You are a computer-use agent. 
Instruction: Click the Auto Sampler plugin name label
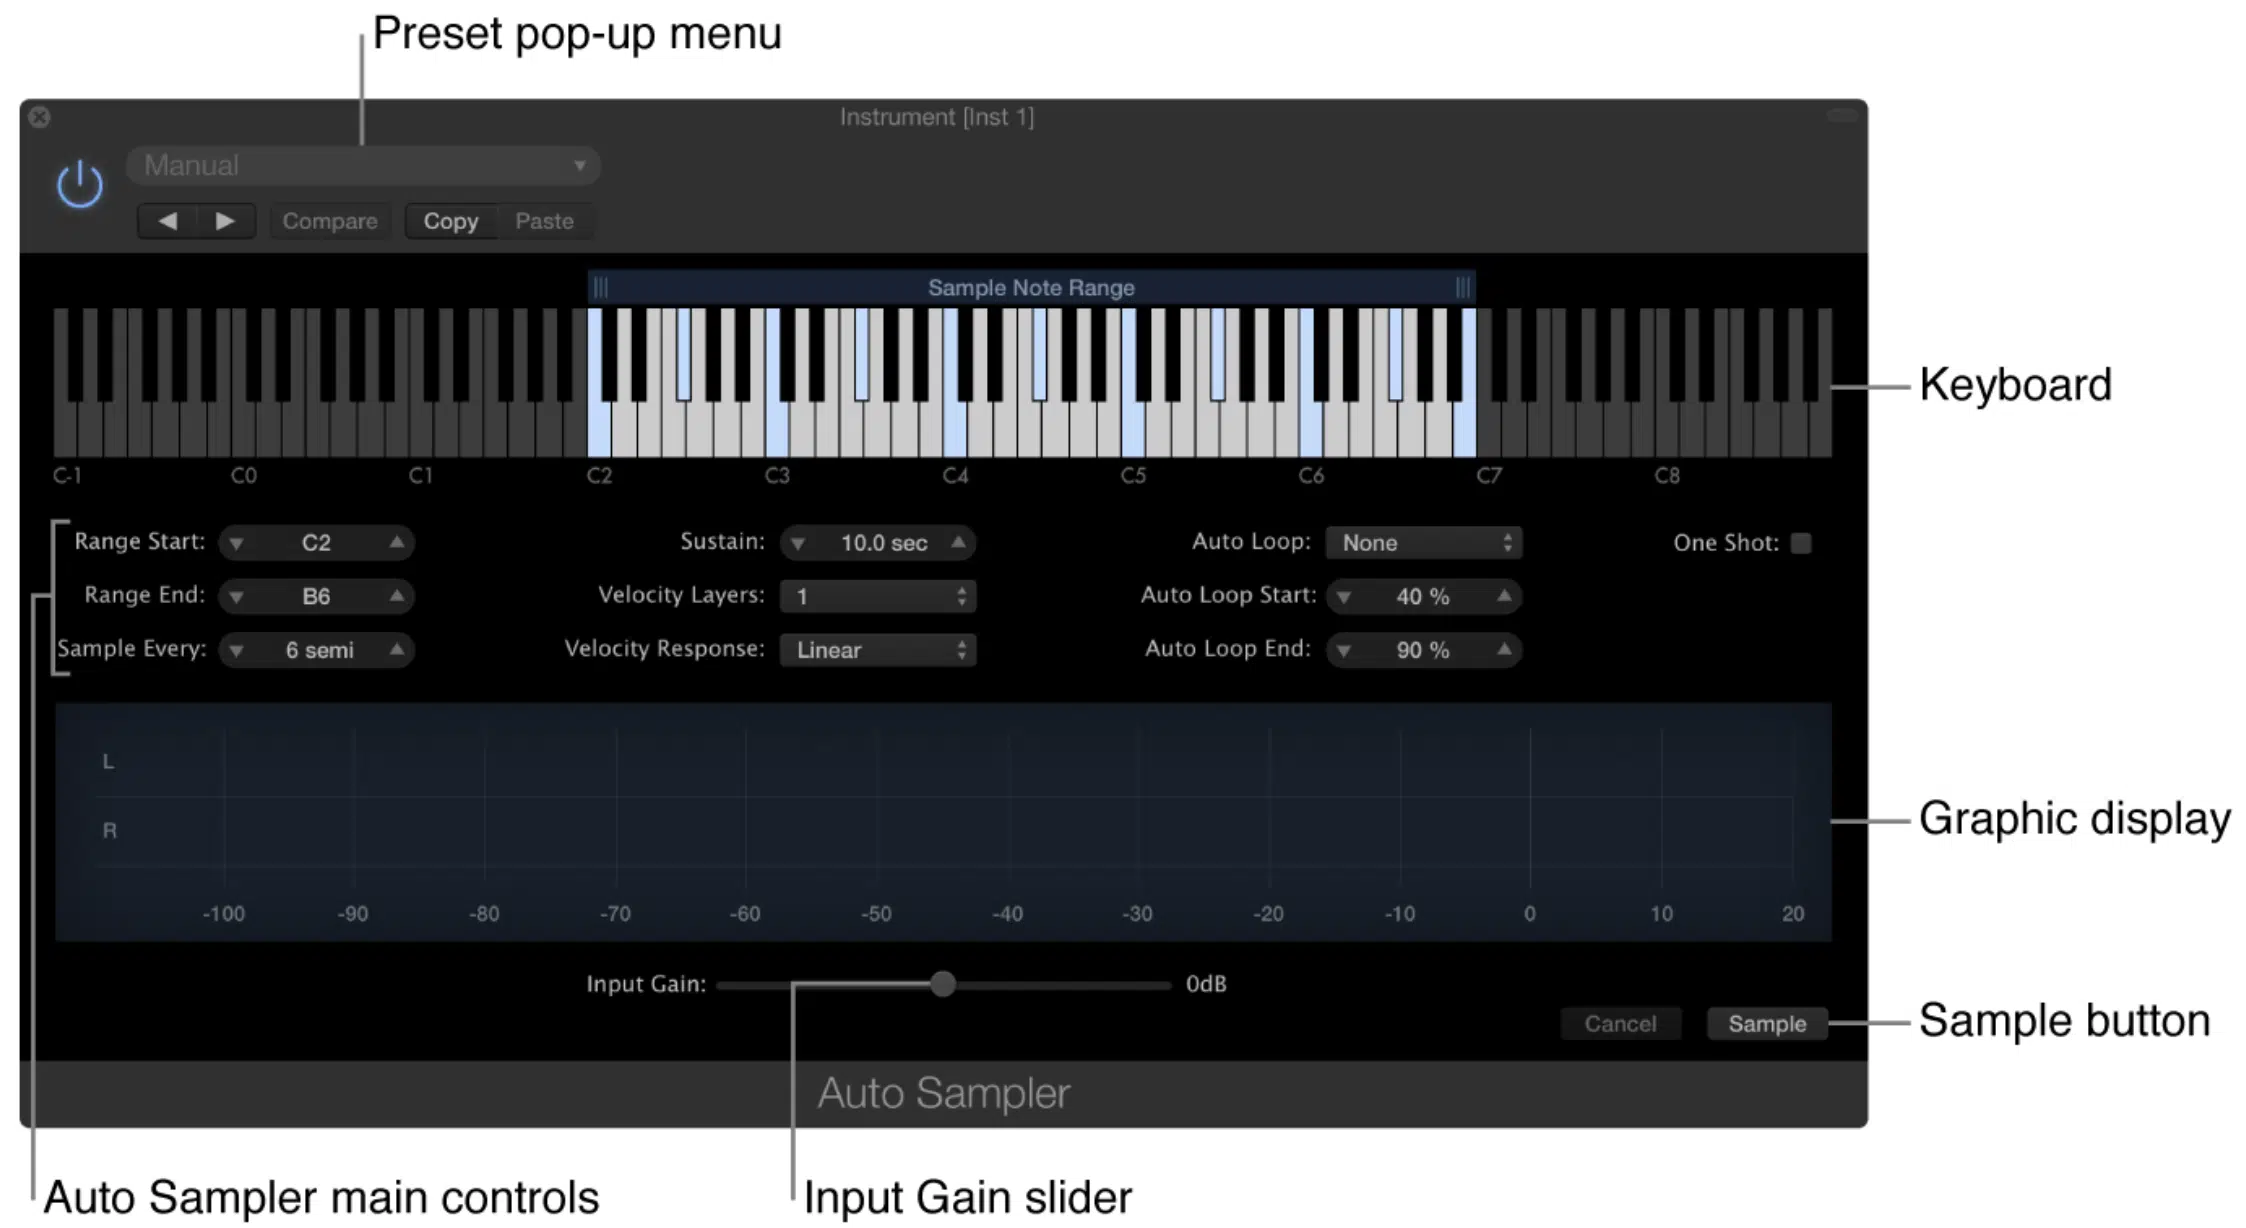click(944, 1093)
